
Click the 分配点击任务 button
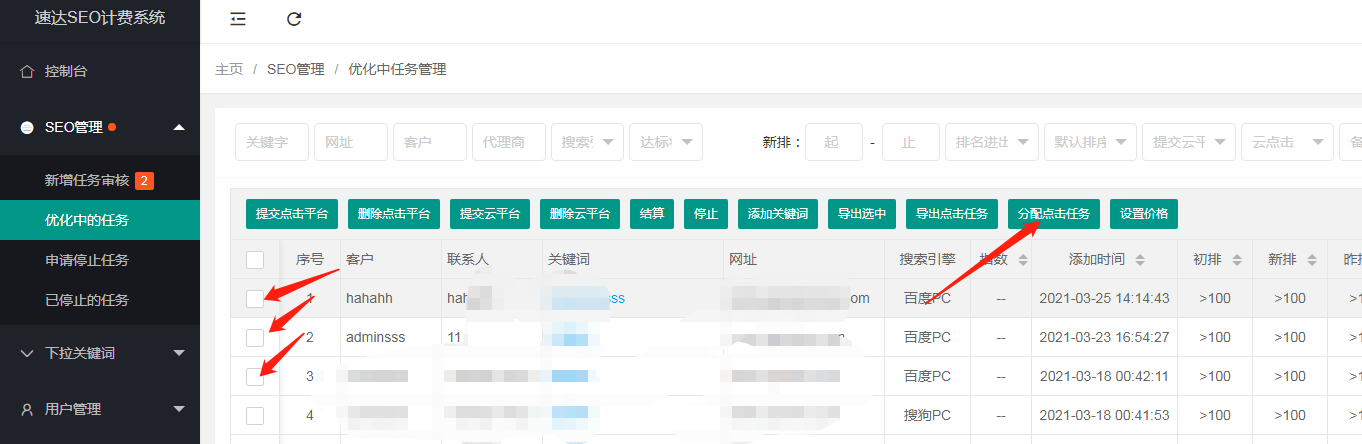(x=1054, y=214)
